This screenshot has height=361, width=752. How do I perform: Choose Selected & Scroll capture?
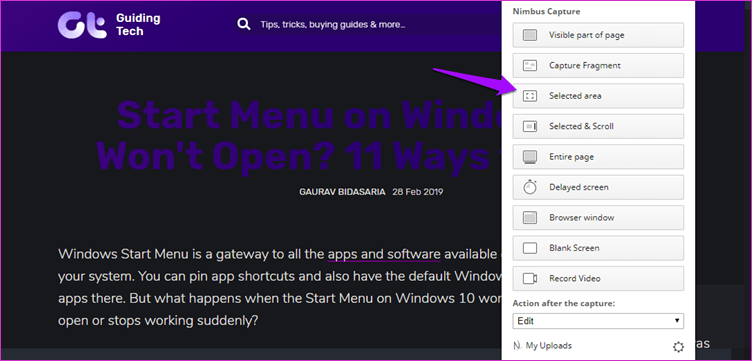click(x=598, y=127)
